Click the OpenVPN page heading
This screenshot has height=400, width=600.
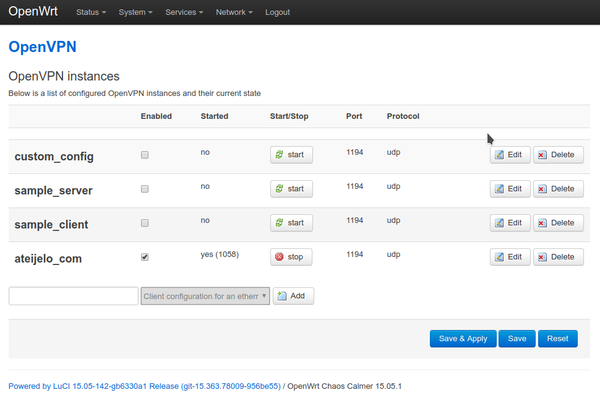[42, 47]
